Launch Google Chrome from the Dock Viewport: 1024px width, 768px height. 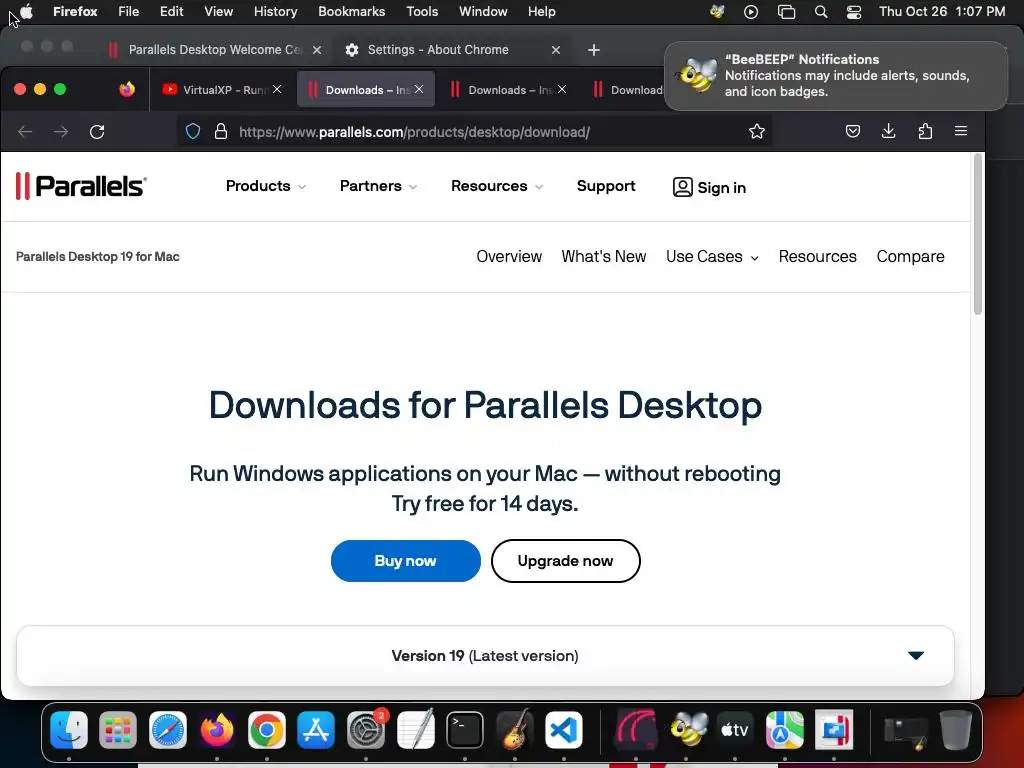266,729
